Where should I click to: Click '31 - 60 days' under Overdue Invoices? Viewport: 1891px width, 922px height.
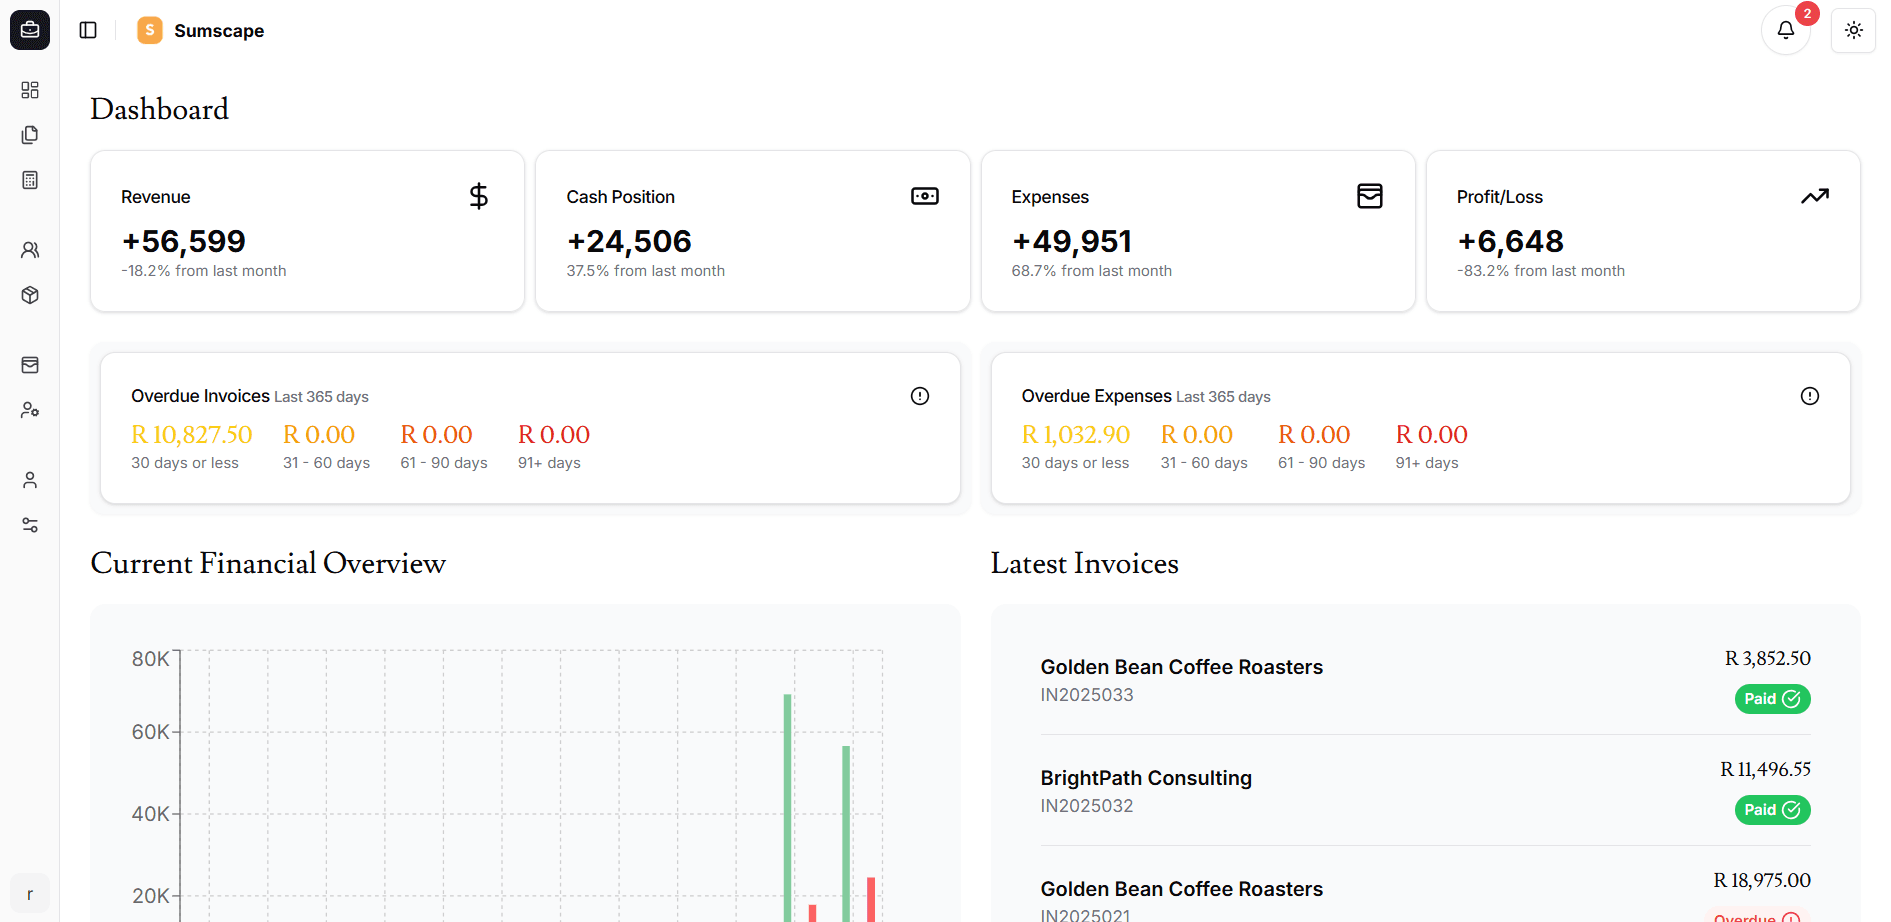pos(327,463)
